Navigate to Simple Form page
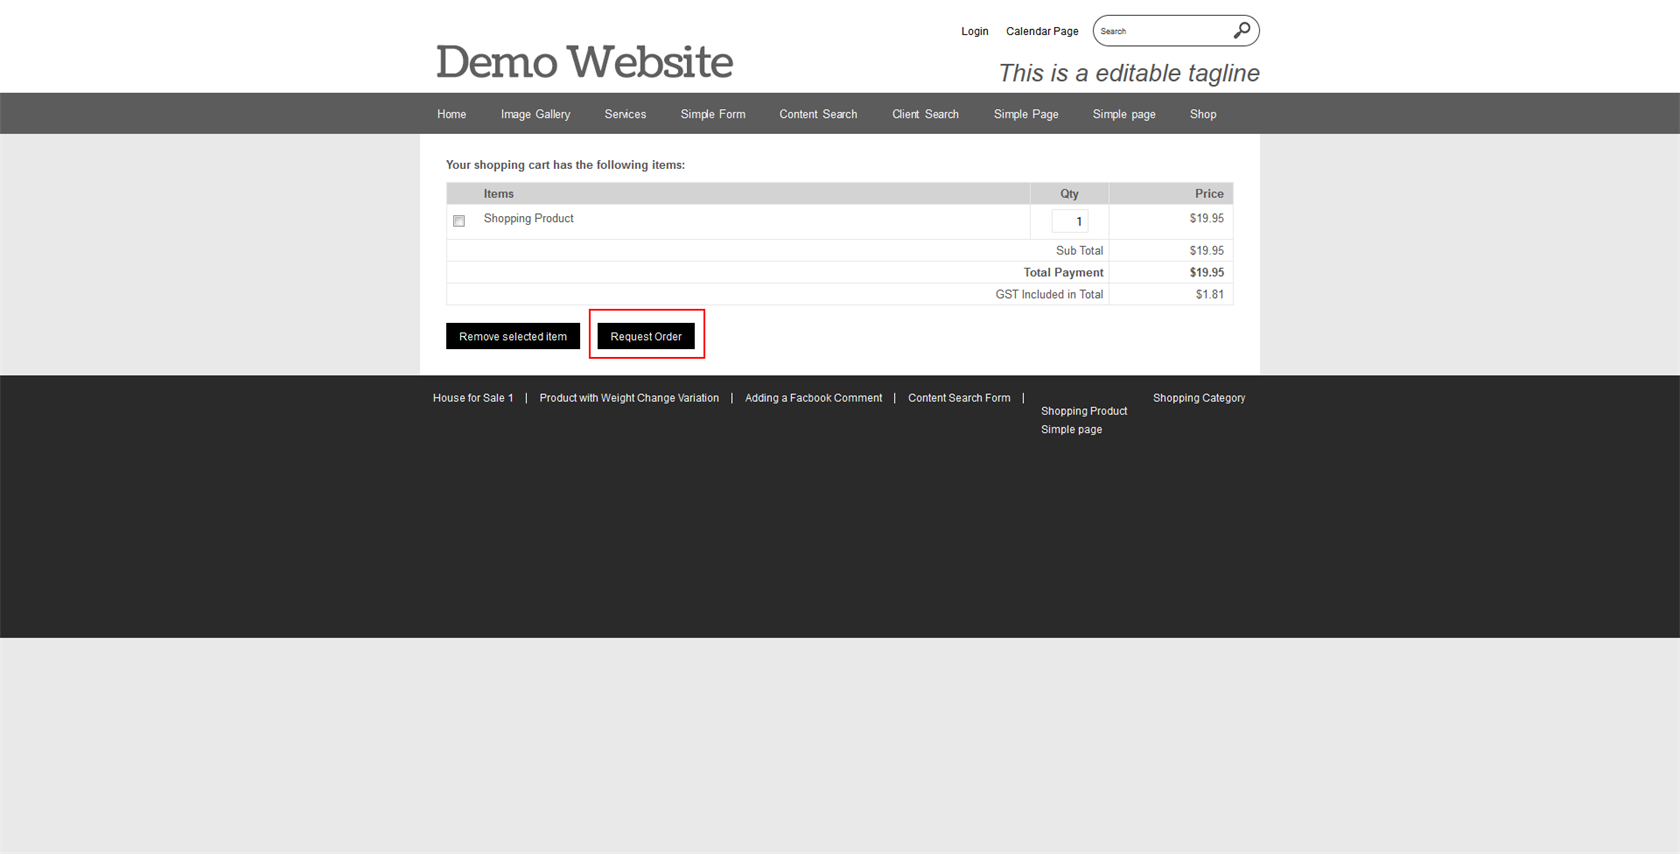The height and width of the screenshot is (854, 1680). click(712, 114)
